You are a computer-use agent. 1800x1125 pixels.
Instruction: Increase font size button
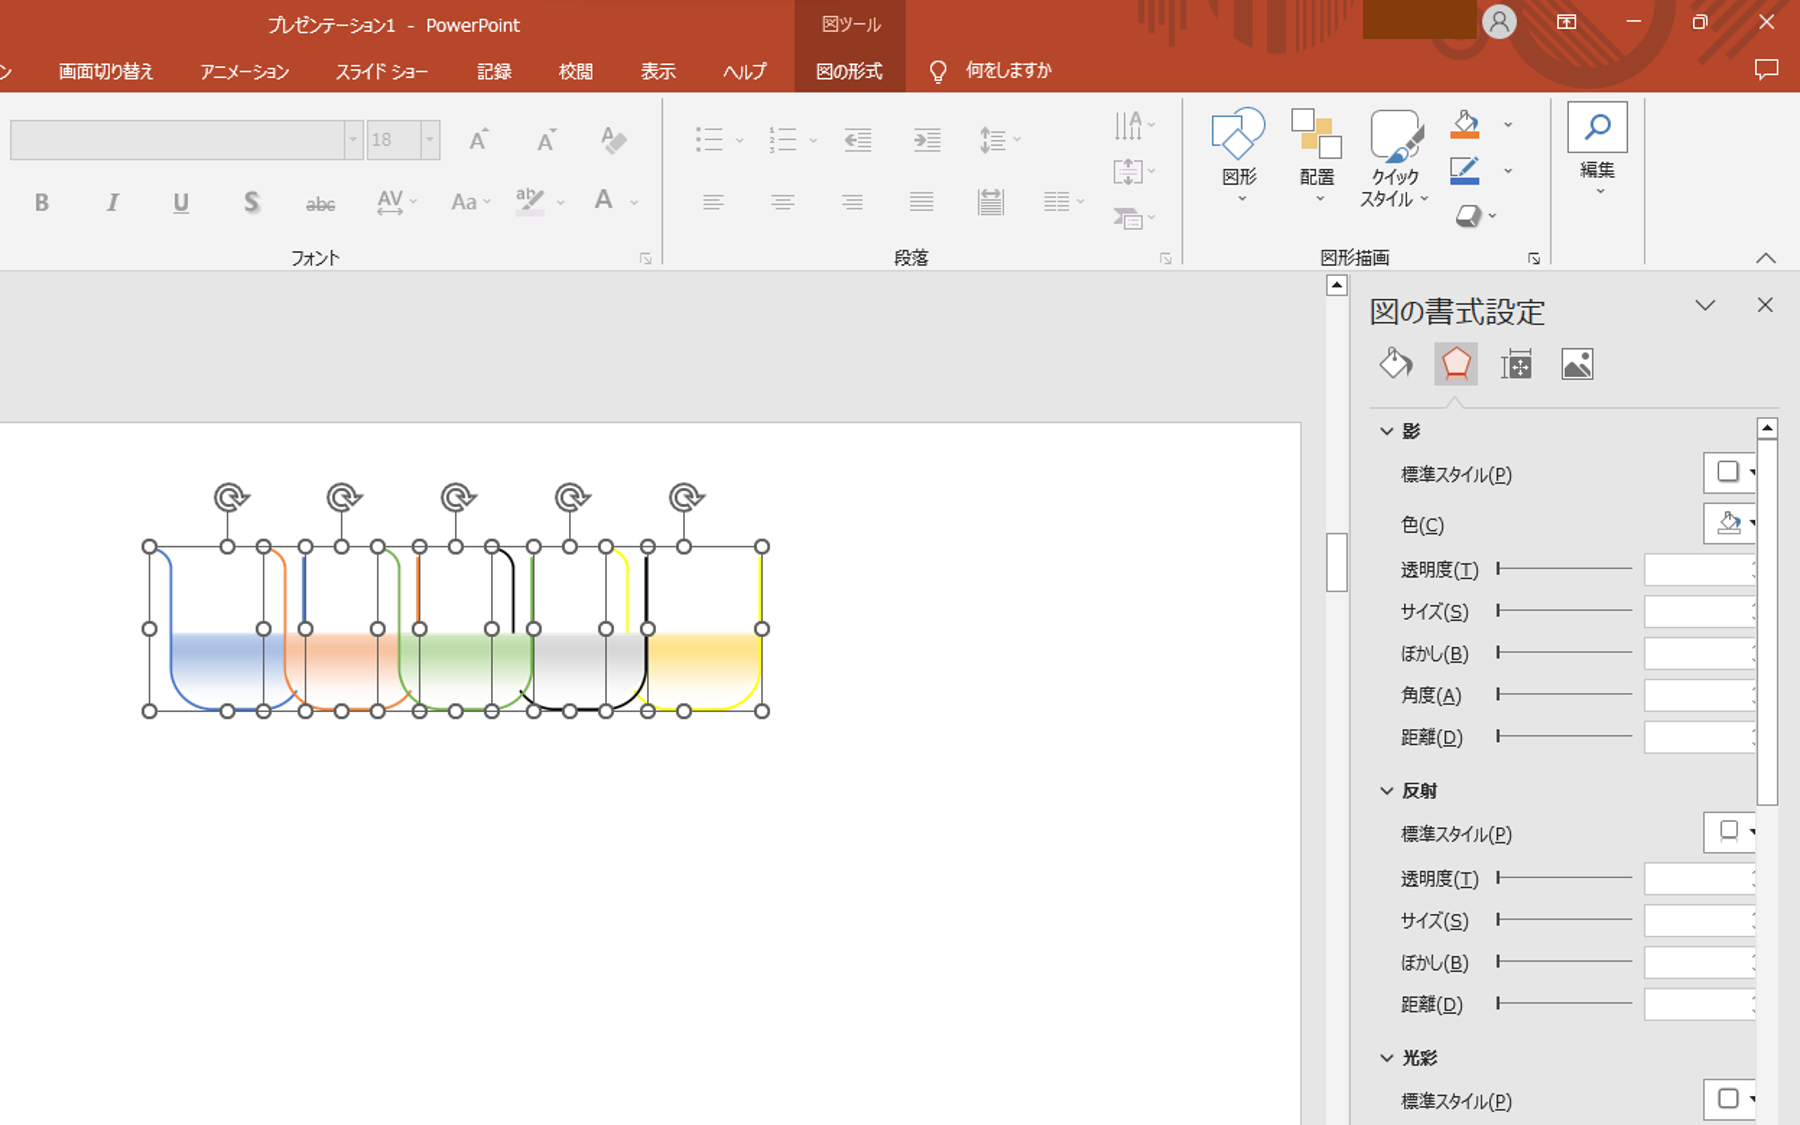pos(479,139)
